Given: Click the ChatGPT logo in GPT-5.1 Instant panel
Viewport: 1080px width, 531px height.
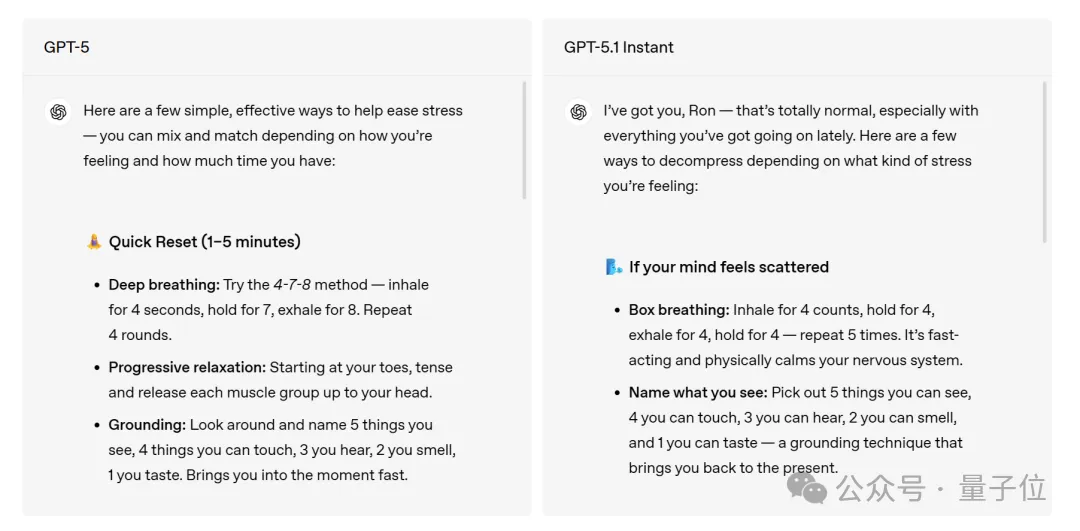Looking at the screenshot, I should point(579,112).
